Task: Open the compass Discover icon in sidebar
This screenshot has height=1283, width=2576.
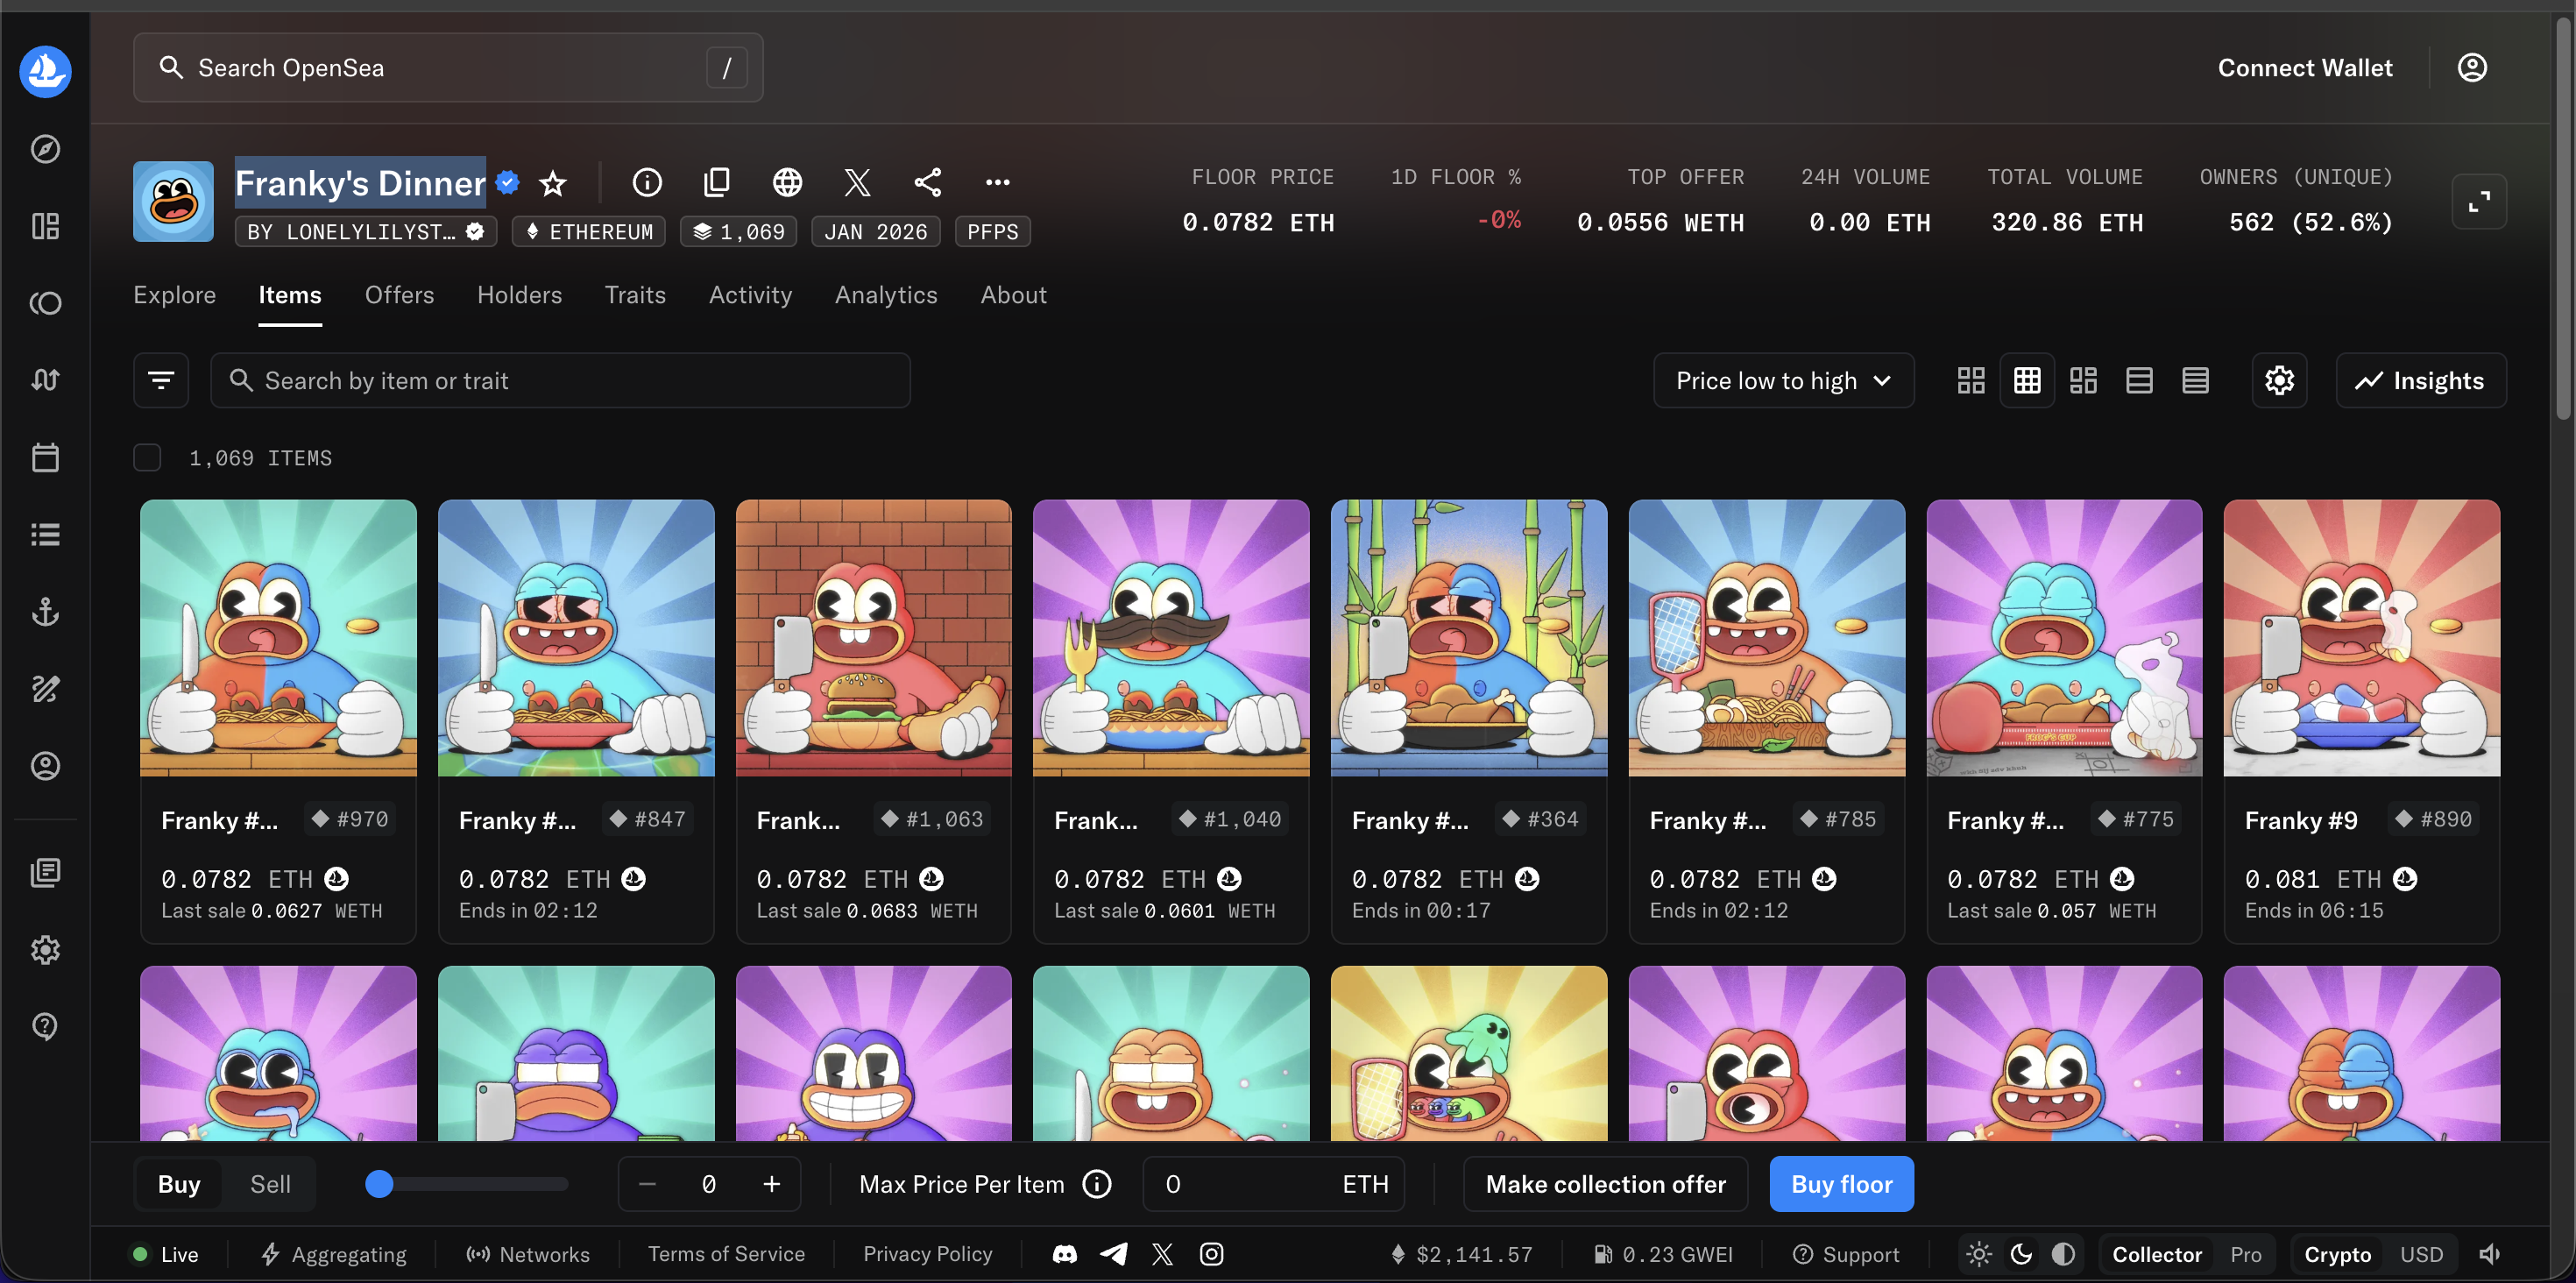Action: pyautogui.click(x=45, y=149)
